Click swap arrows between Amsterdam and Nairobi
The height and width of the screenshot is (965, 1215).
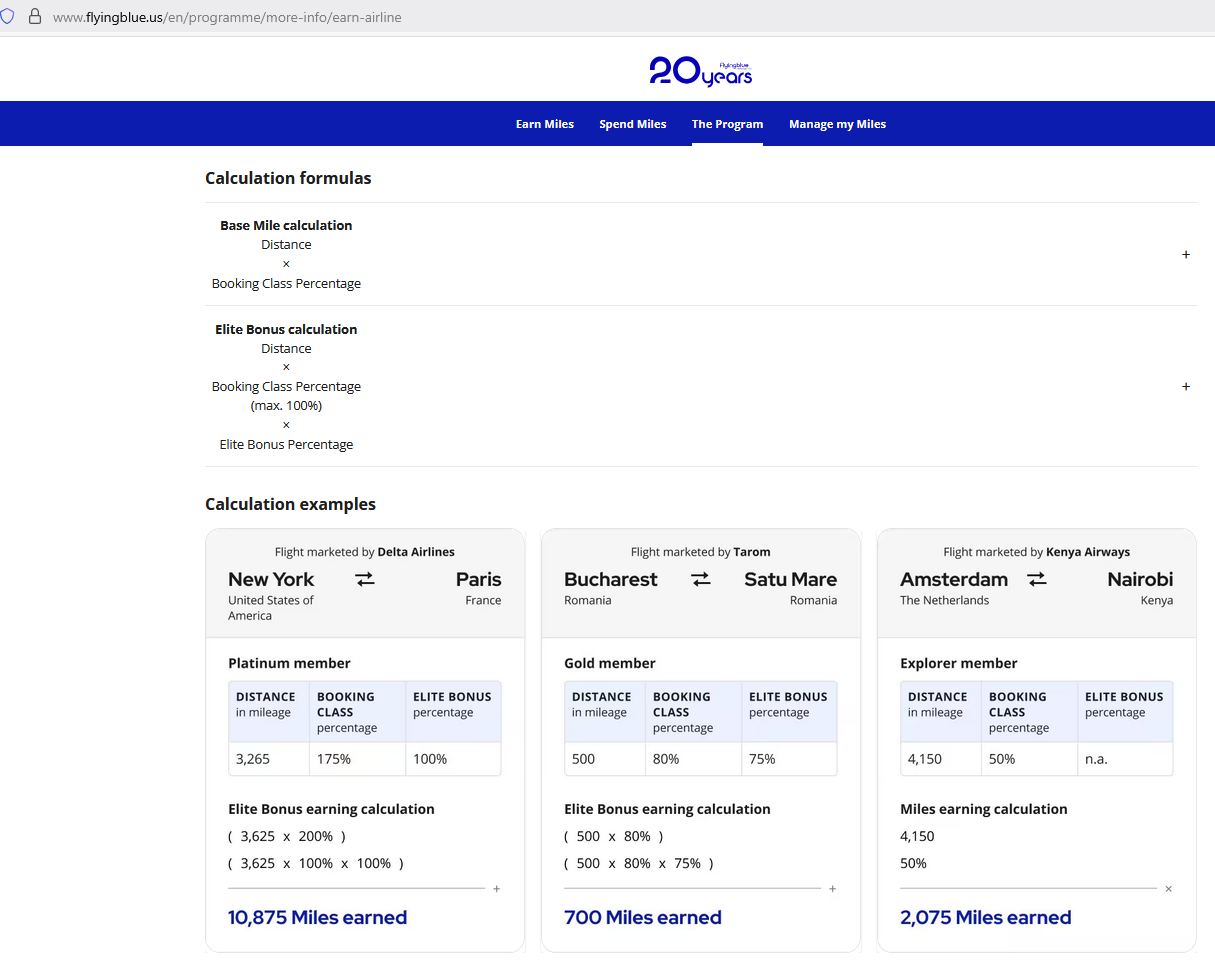click(x=1037, y=579)
